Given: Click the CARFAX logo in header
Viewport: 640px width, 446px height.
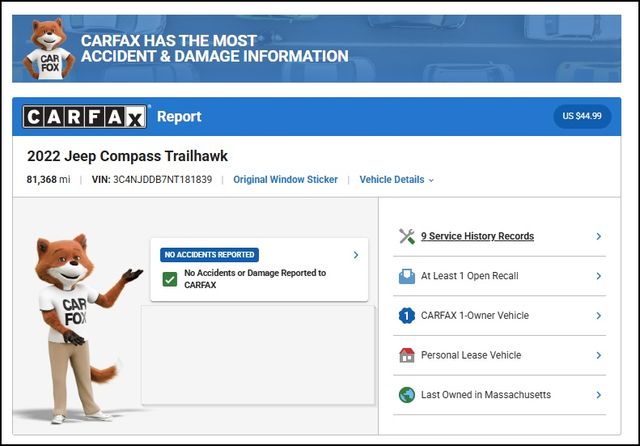Looking at the screenshot, I should tap(85, 117).
